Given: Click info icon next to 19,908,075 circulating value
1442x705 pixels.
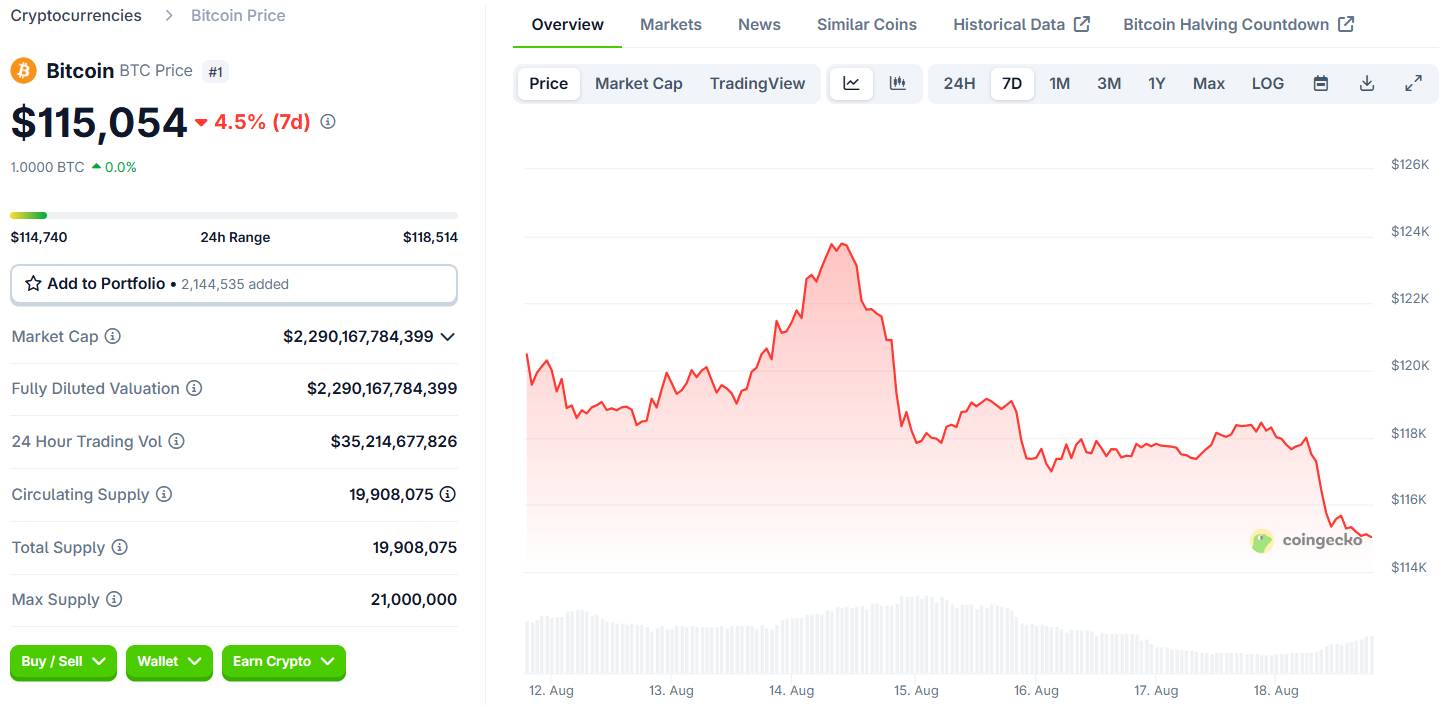Looking at the screenshot, I should [x=448, y=494].
